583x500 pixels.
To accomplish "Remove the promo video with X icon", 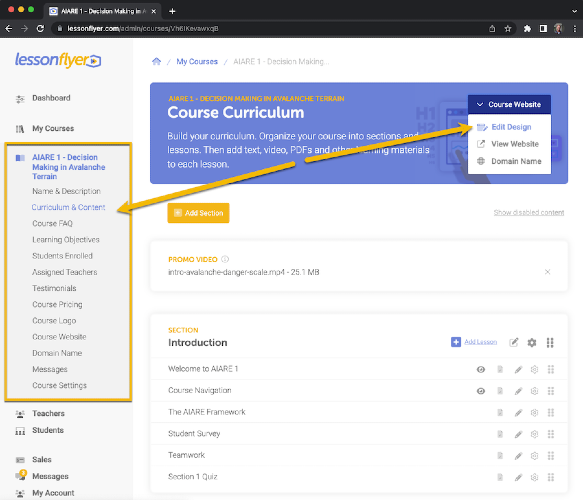I will click(547, 272).
